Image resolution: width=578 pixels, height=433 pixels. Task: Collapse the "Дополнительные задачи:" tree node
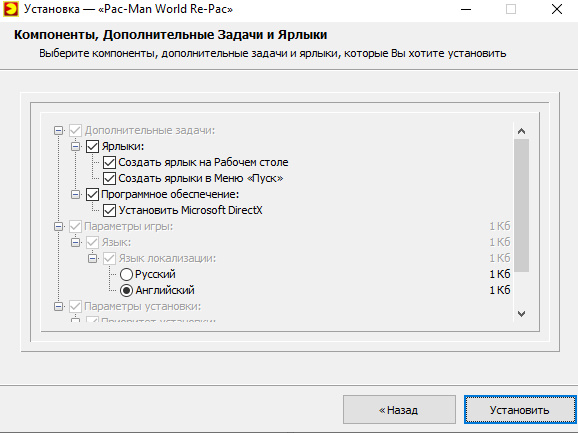click(58, 130)
